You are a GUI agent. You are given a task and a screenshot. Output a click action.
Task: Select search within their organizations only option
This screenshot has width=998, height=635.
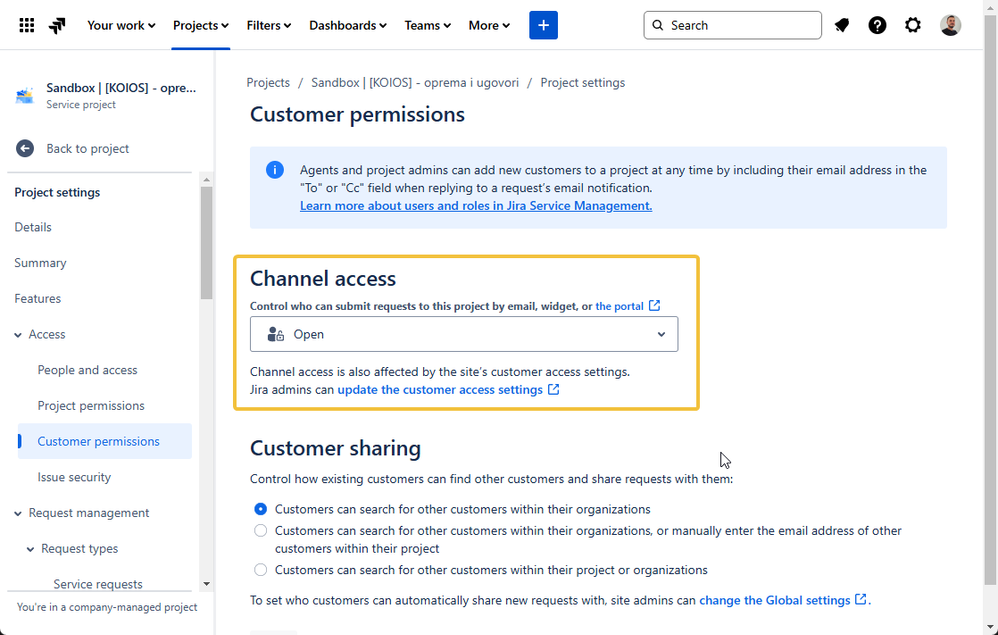point(260,509)
